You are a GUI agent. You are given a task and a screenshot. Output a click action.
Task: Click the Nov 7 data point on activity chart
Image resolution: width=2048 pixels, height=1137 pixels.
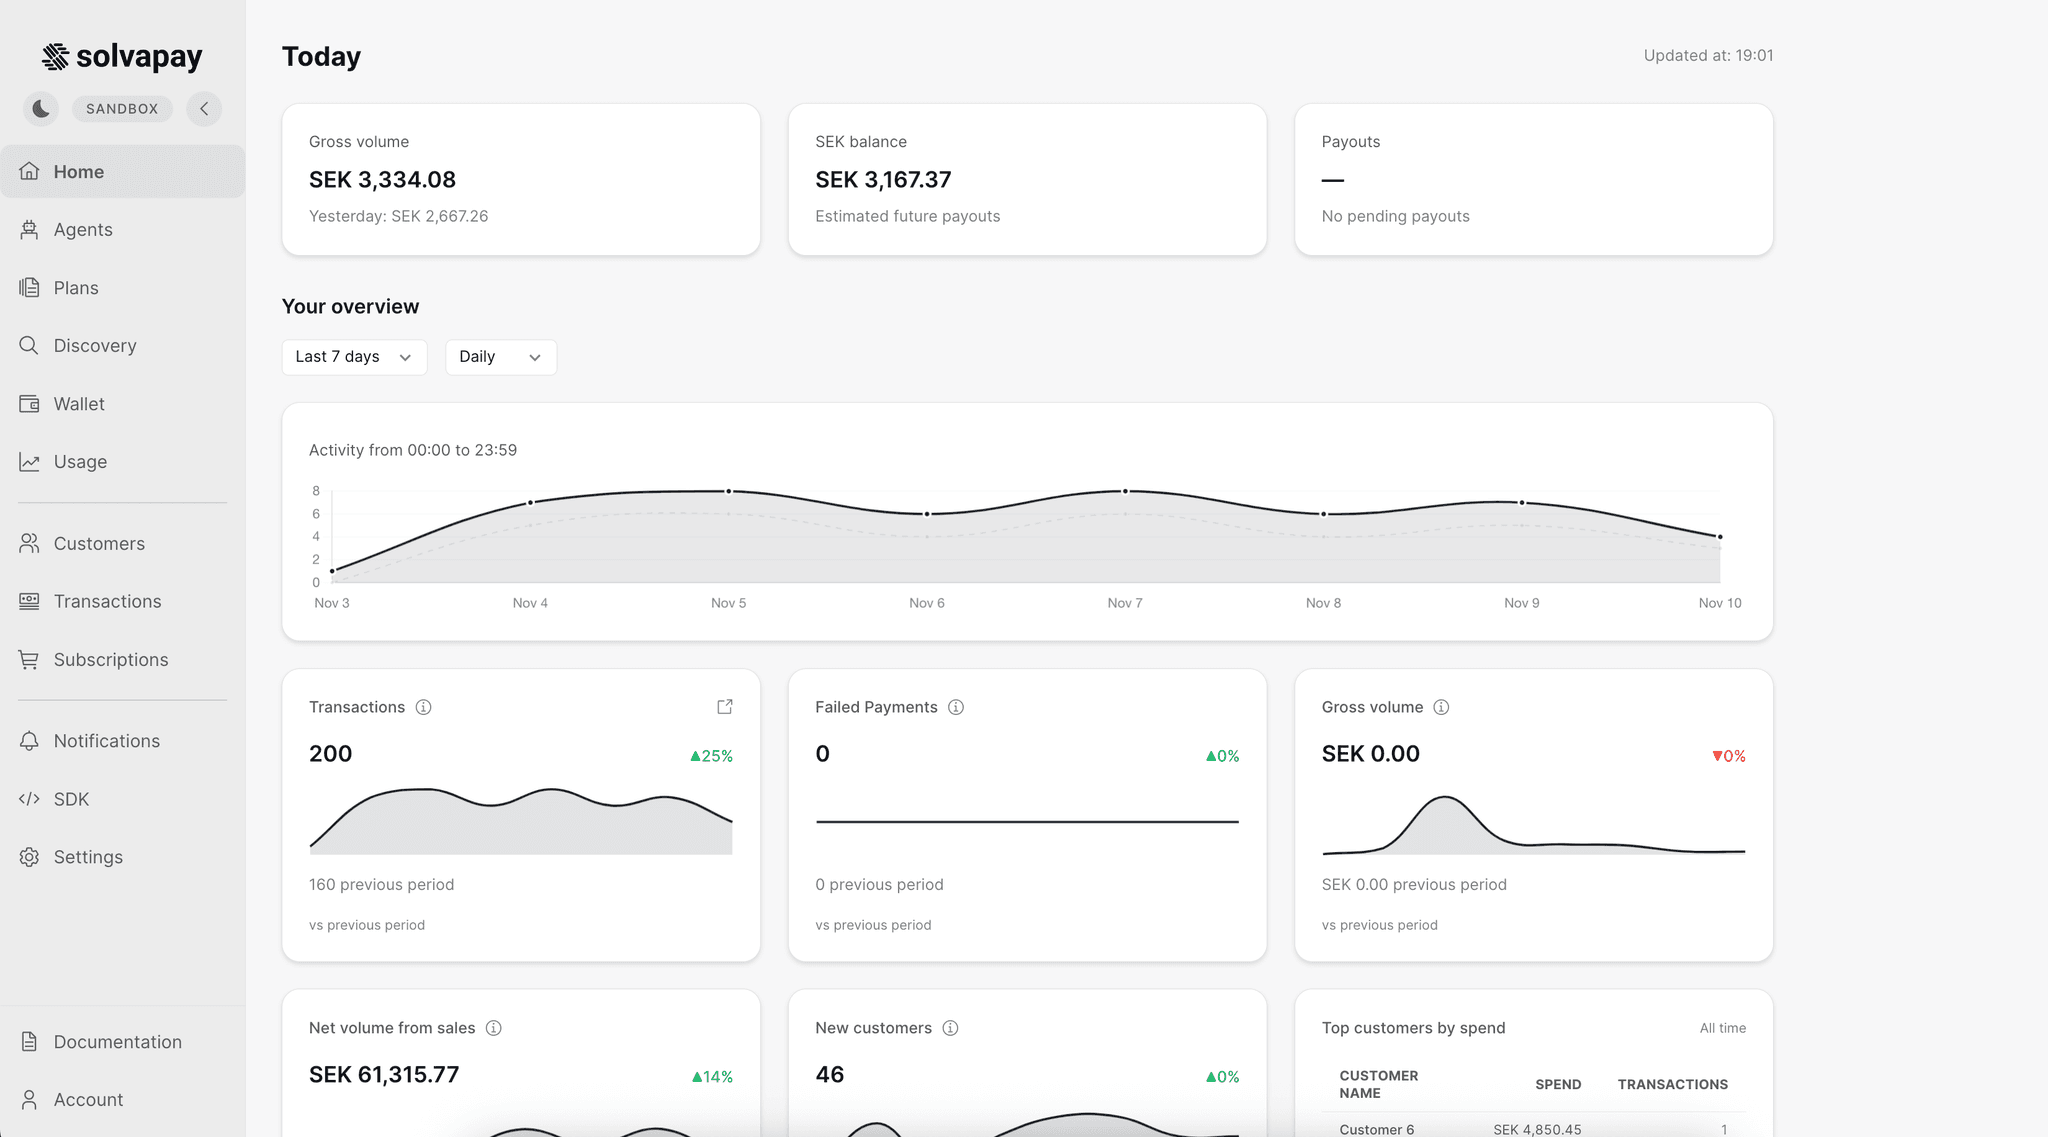(1124, 490)
